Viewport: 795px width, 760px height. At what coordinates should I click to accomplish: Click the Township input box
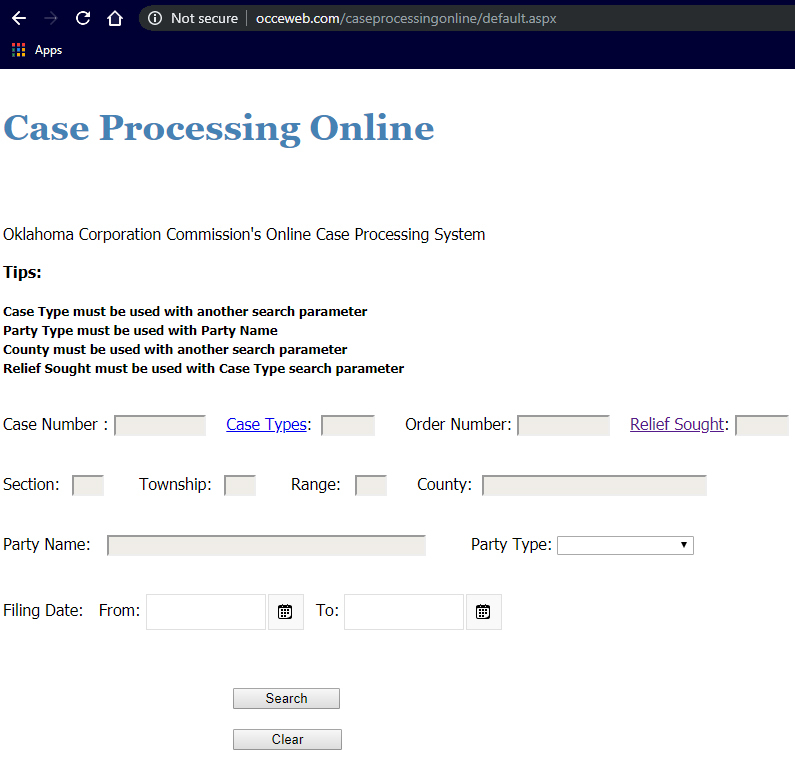240,485
